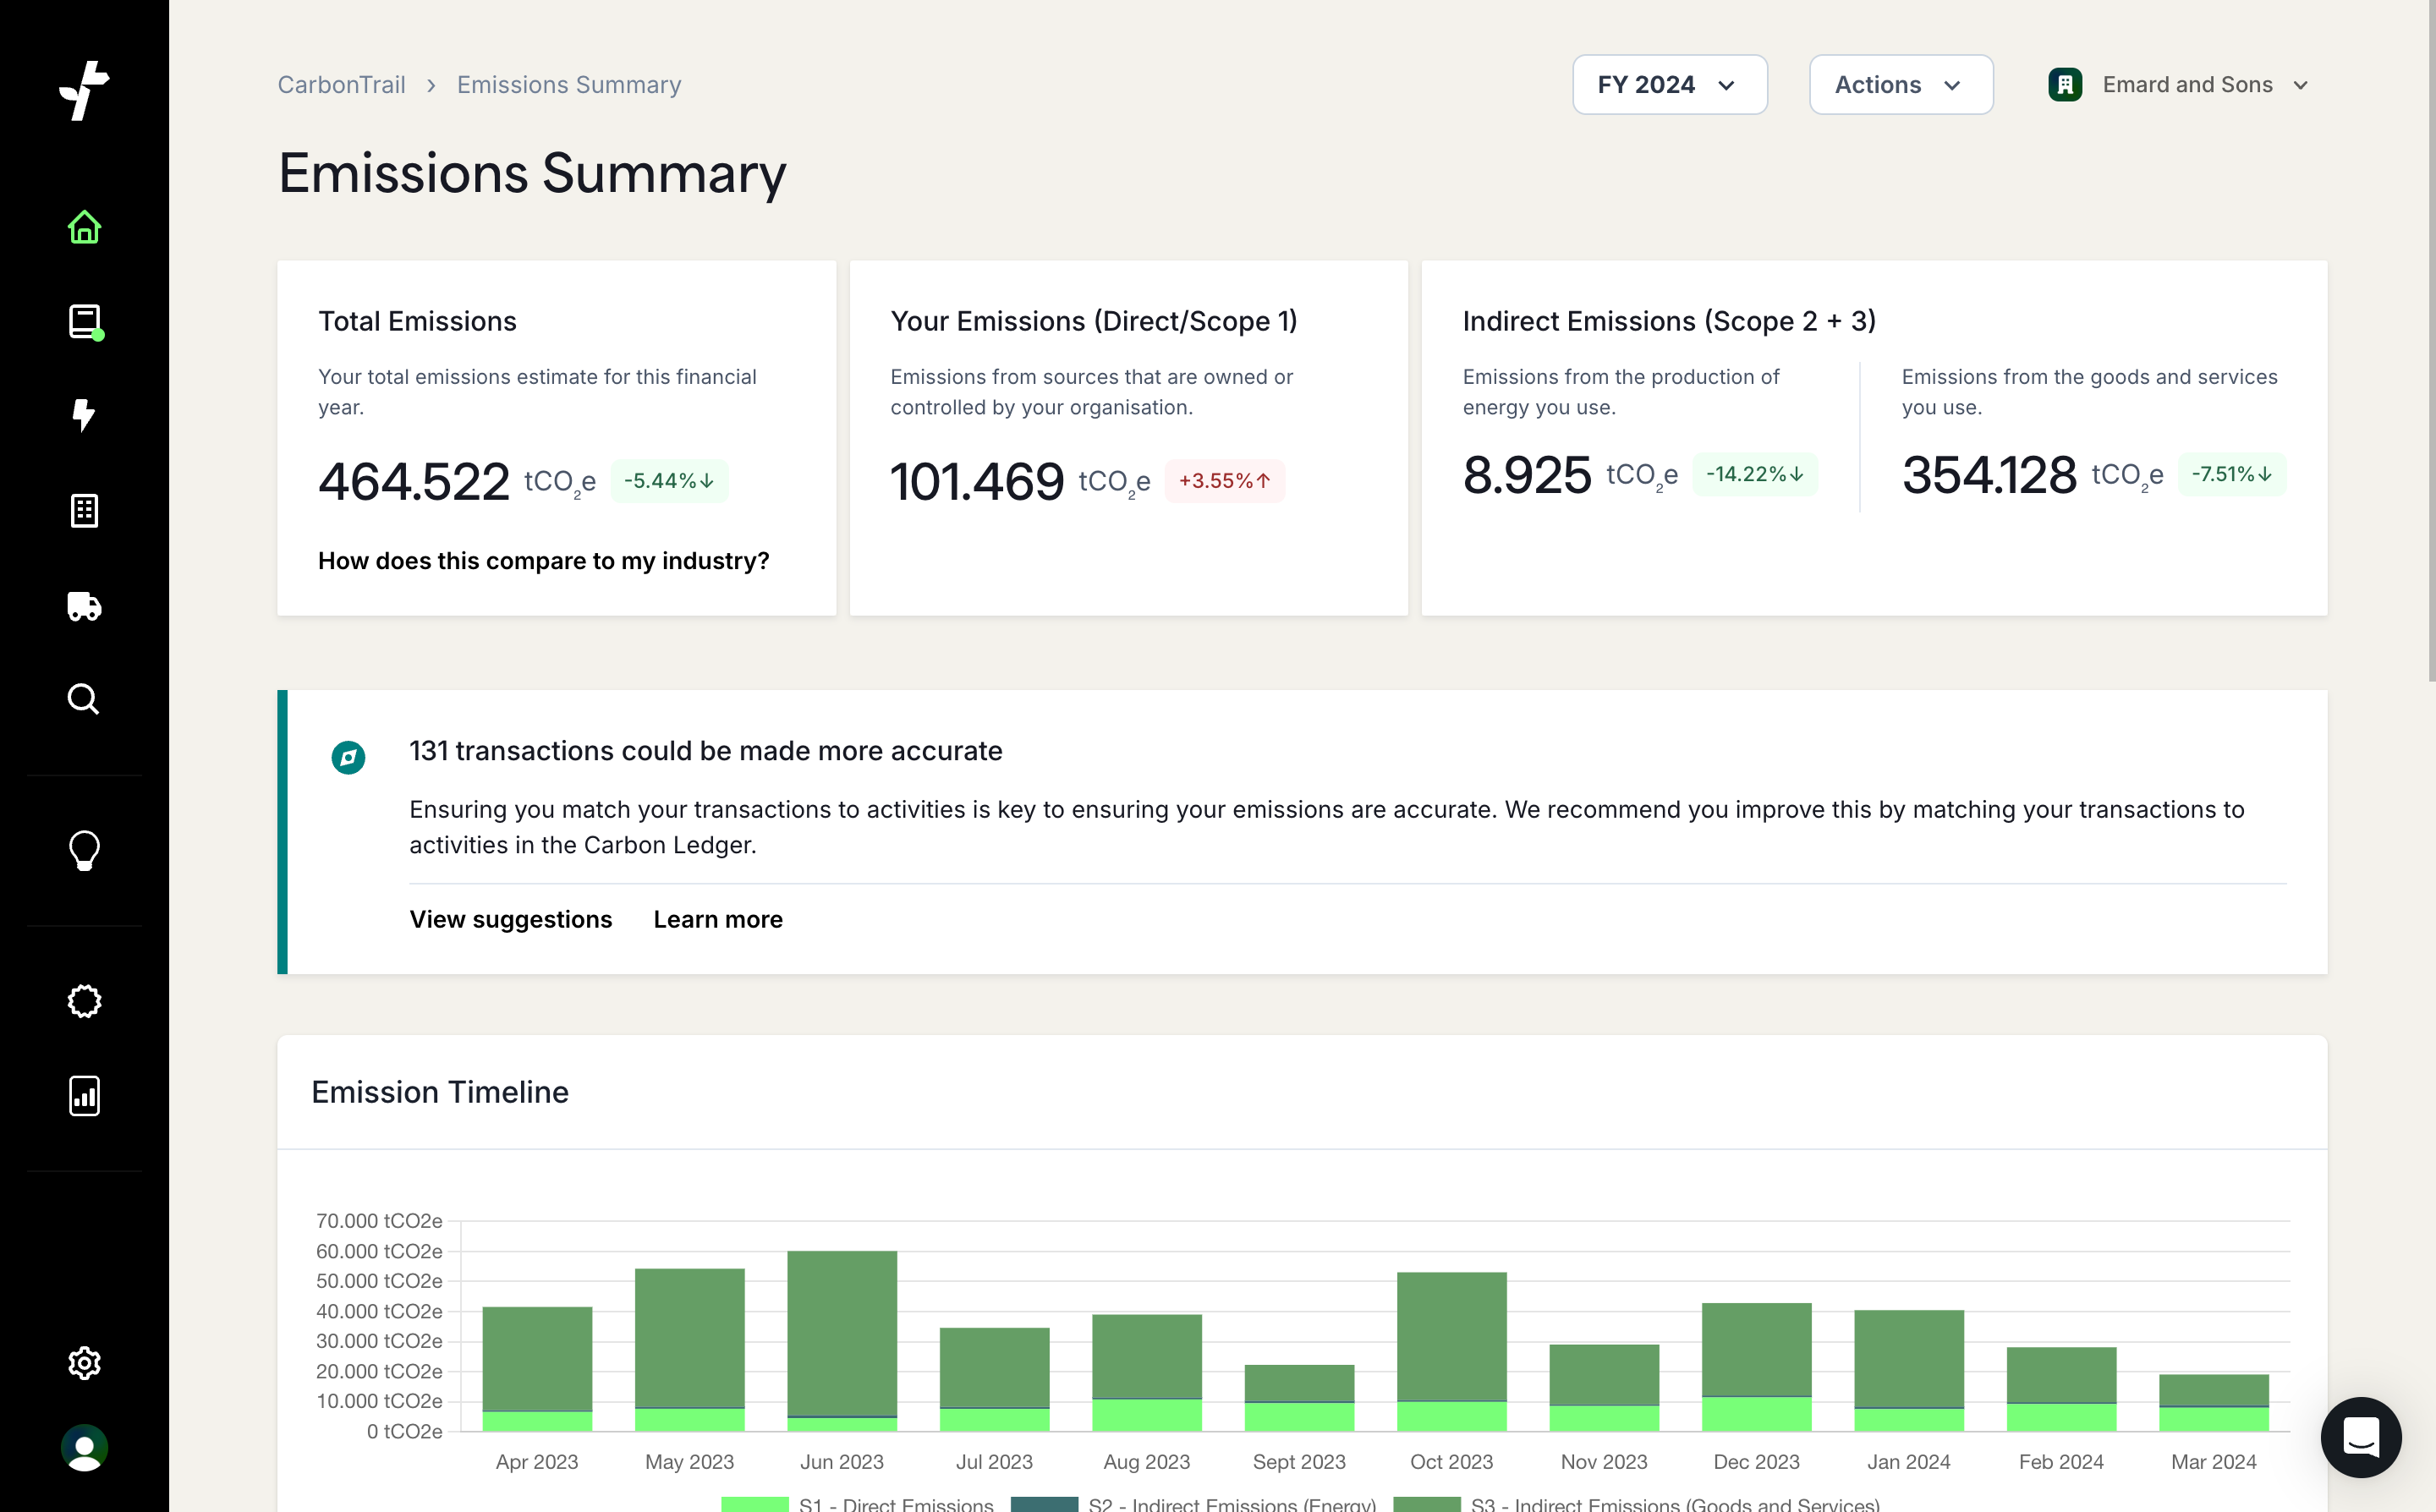Viewport: 2436px width, 1512px height.
Task: Click View suggestions link
Action: (x=510, y=919)
